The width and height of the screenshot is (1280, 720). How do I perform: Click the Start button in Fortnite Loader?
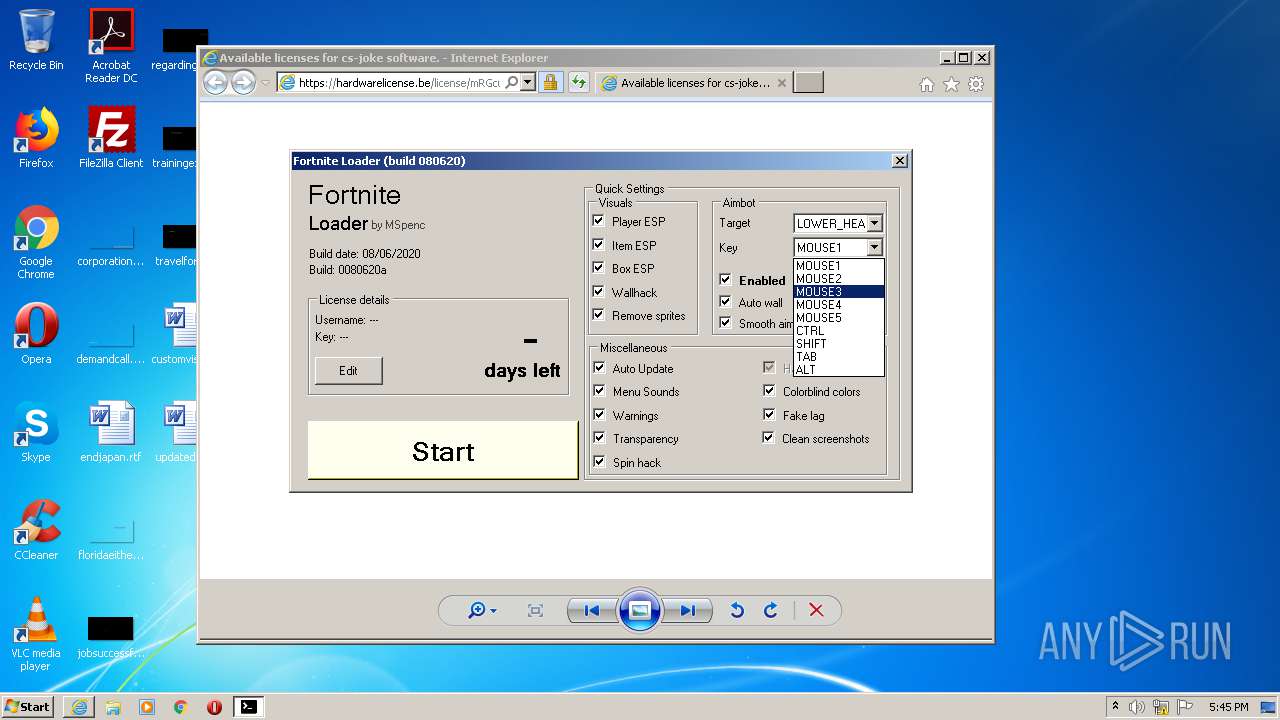(443, 451)
